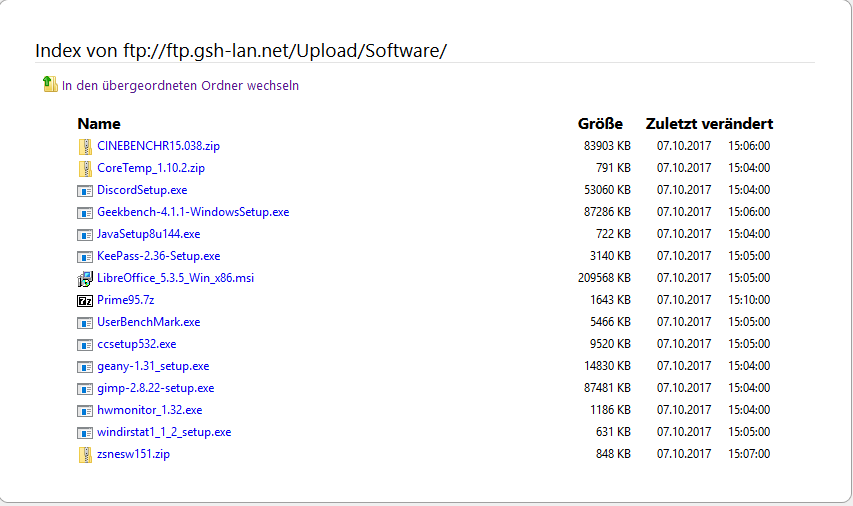Click the exe icon beside DiscordSetup.exe
853x506 pixels.
(85, 190)
